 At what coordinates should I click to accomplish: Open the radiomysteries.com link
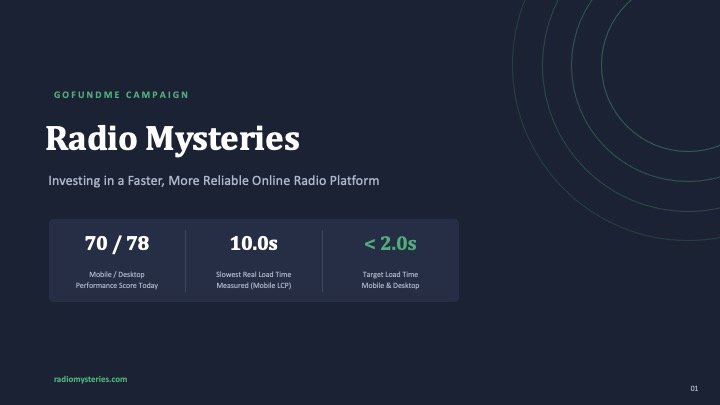pyautogui.click(x=90, y=379)
